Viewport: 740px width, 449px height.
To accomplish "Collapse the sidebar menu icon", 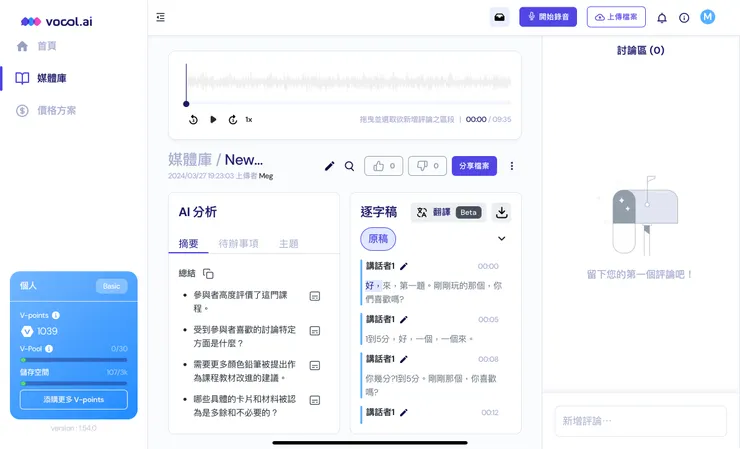I will (x=160, y=17).
